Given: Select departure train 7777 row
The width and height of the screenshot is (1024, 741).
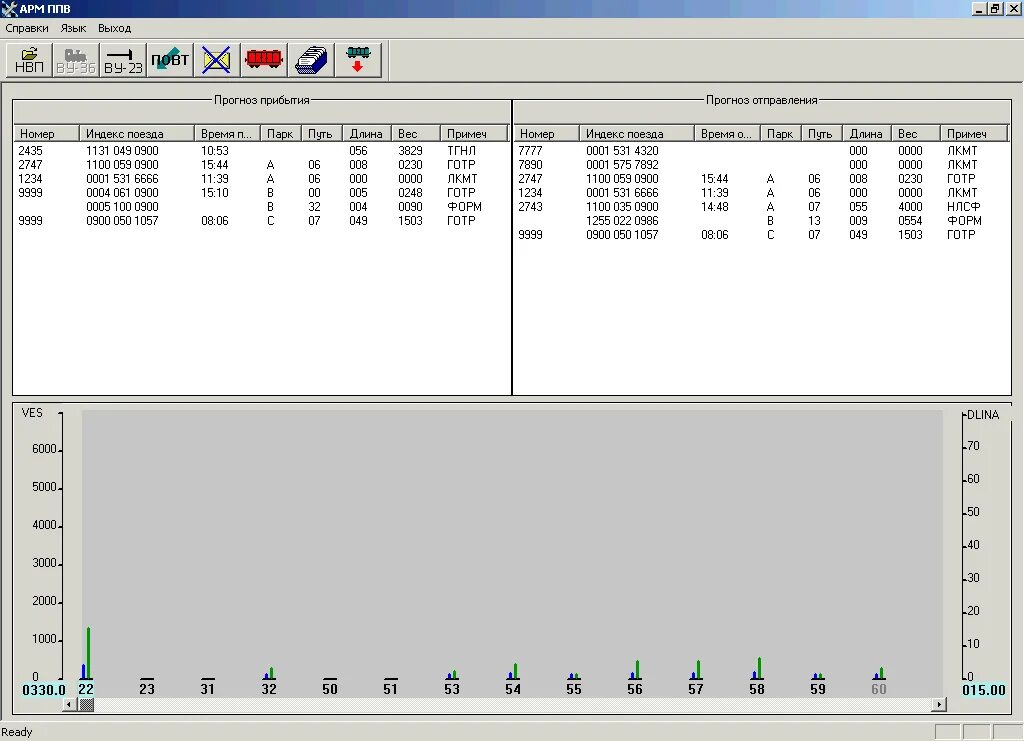Looking at the screenshot, I should click(x=761, y=151).
